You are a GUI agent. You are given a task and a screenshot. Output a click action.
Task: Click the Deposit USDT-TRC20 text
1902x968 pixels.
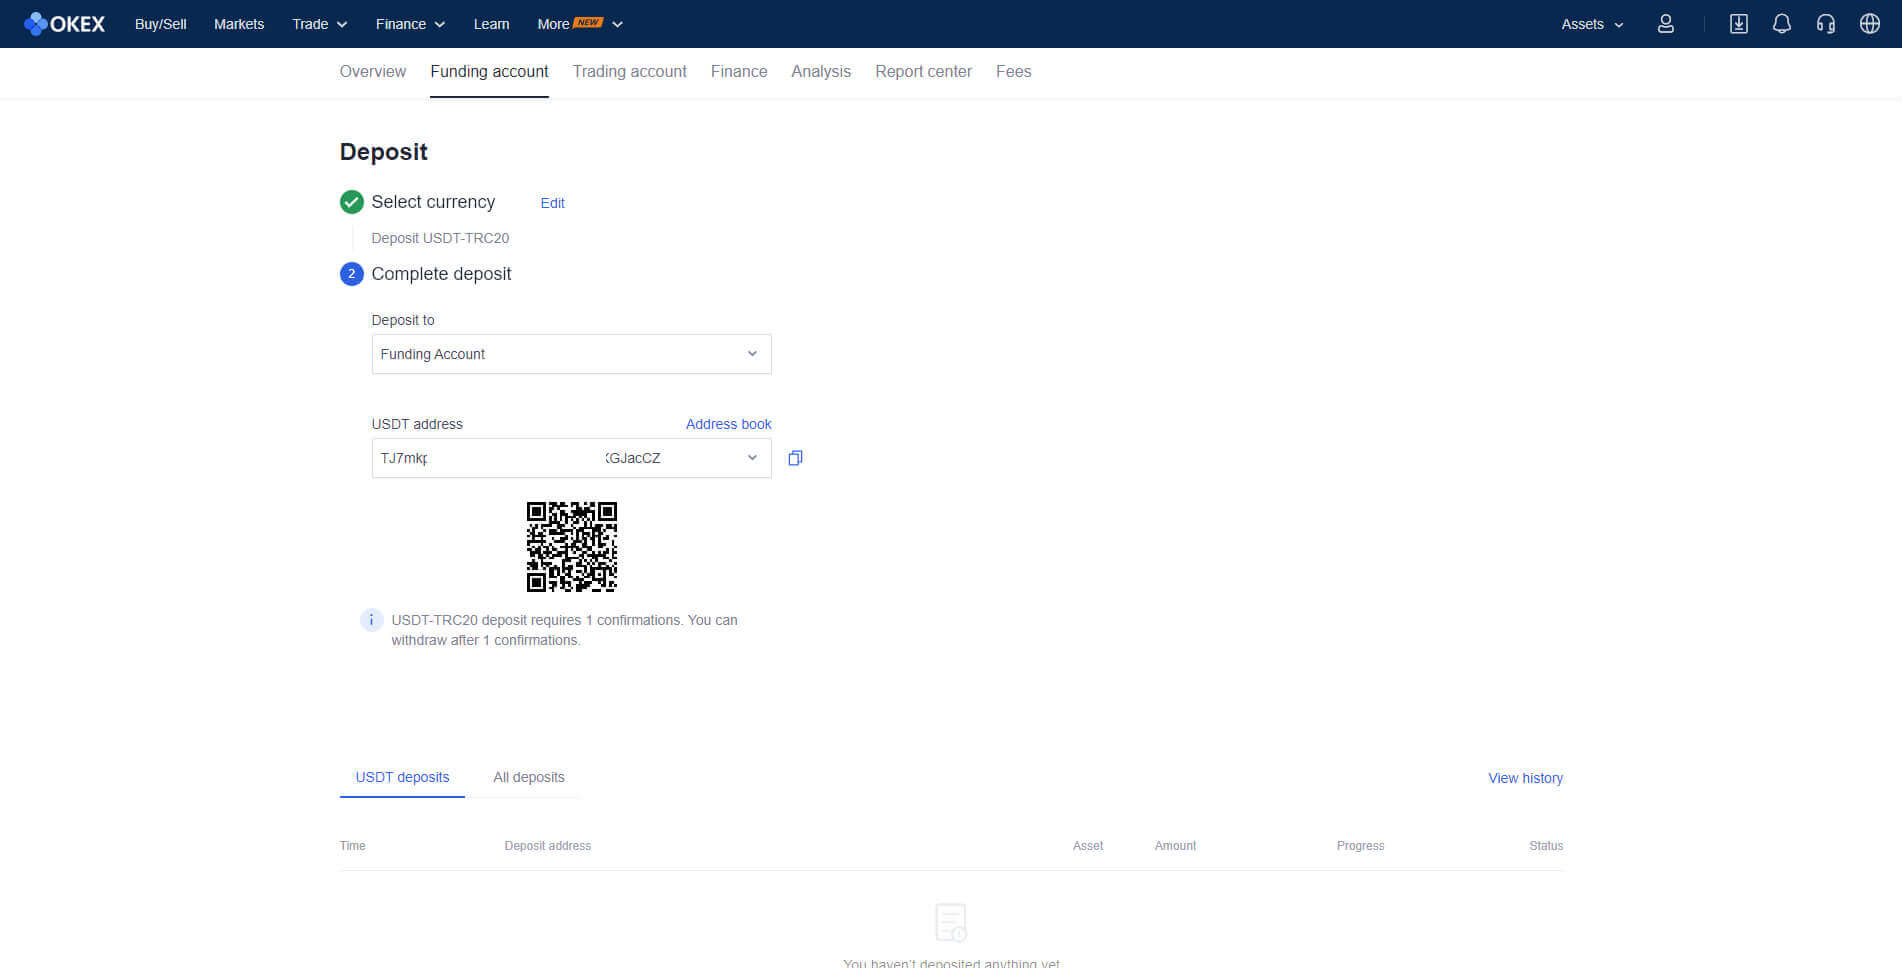(440, 238)
